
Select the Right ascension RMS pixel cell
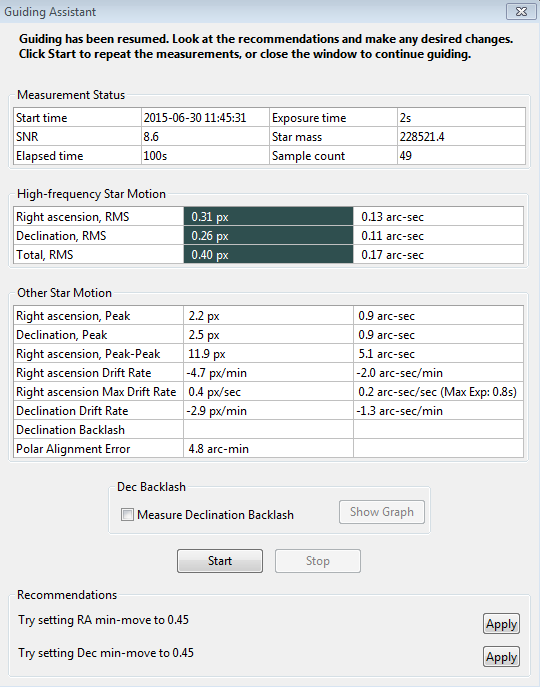(x=268, y=216)
